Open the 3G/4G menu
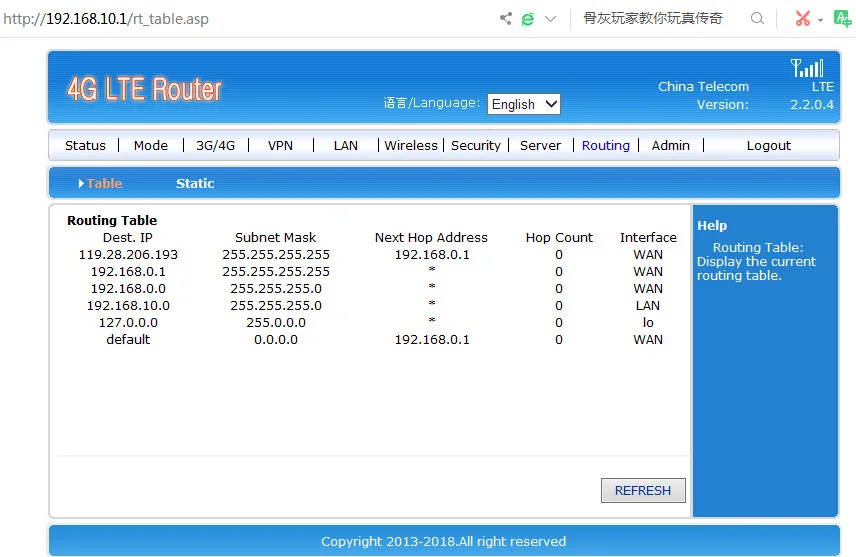Viewport: 856px width, 557px height. pos(216,145)
